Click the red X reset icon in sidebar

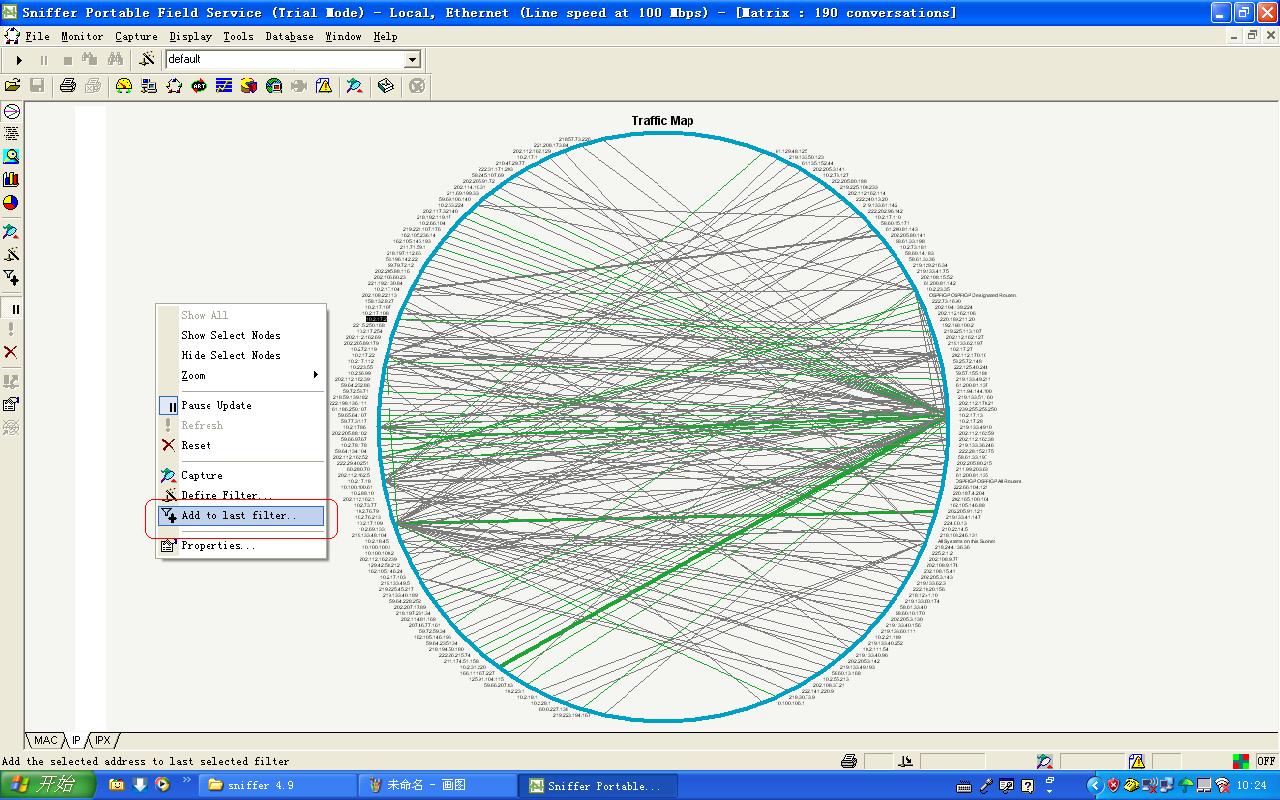tap(11, 352)
